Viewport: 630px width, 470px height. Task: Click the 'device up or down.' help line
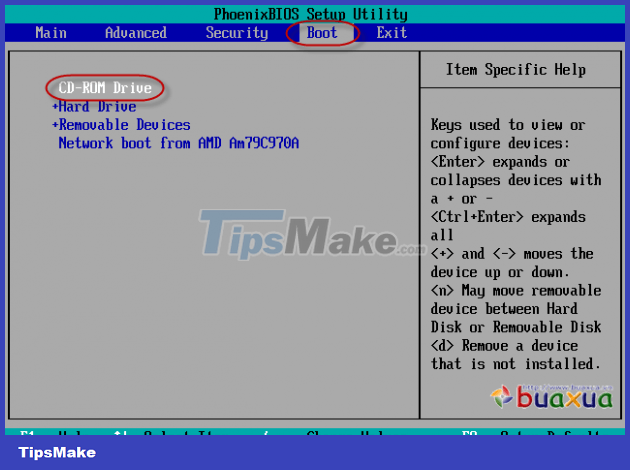[500, 272]
